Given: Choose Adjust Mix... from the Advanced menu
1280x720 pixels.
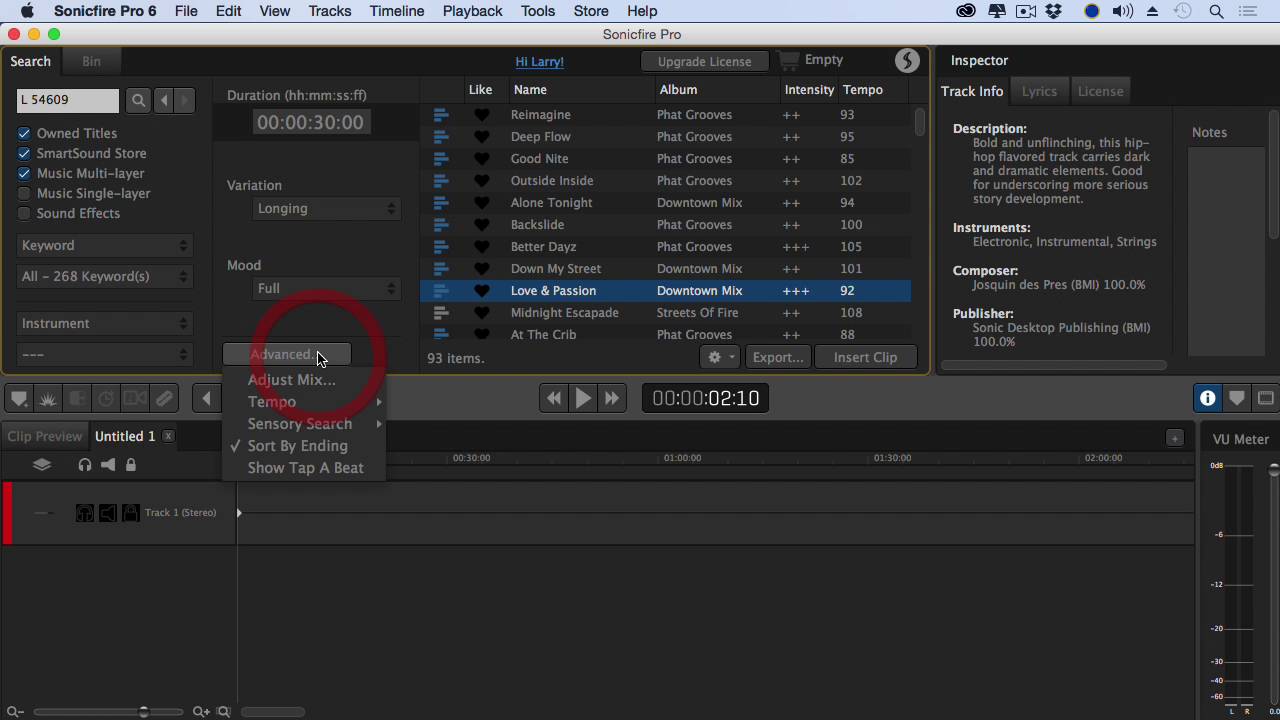Looking at the screenshot, I should point(303,380).
